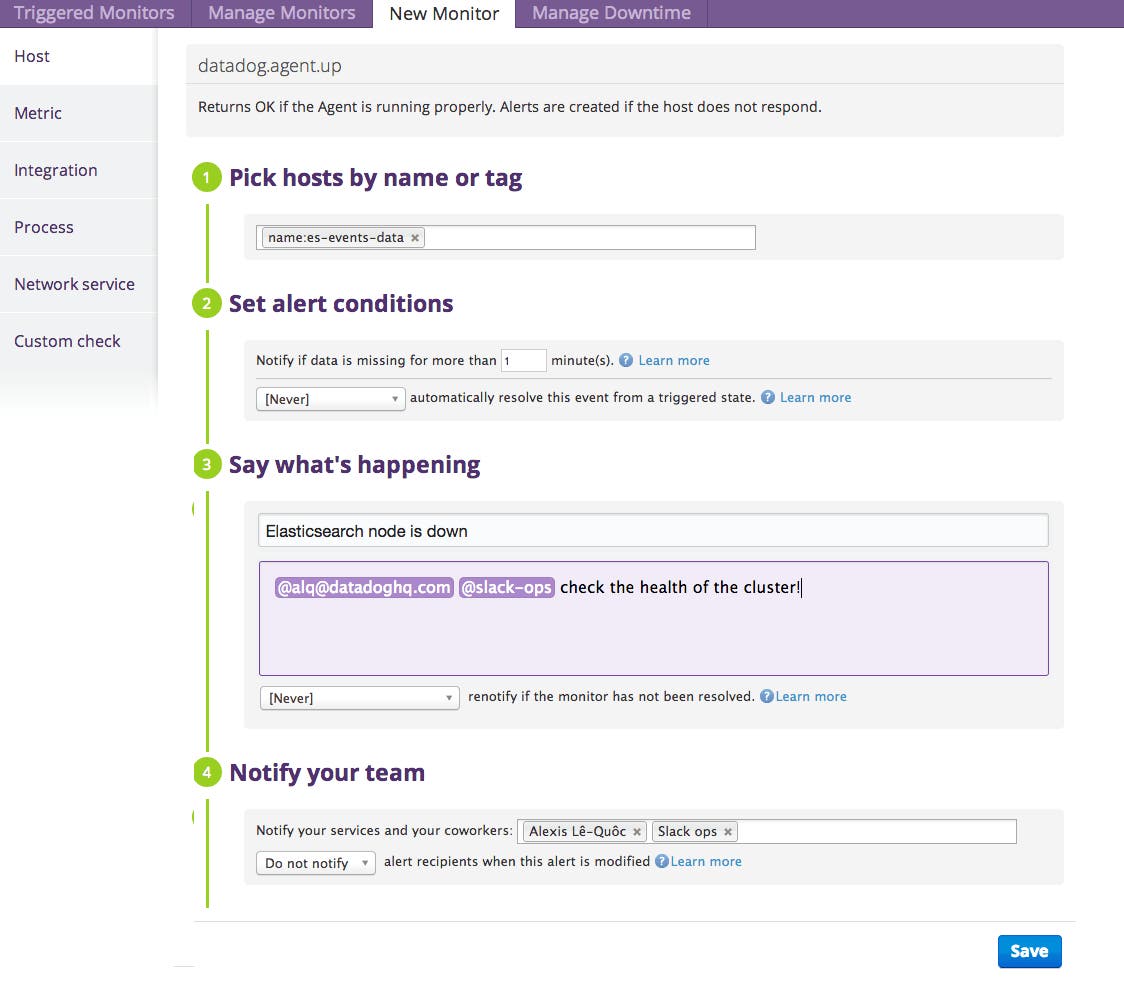The image size is (1124, 982).
Task: Remove the name:es-events-data tag
Action: pyautogui.click(x=414, y=237)
